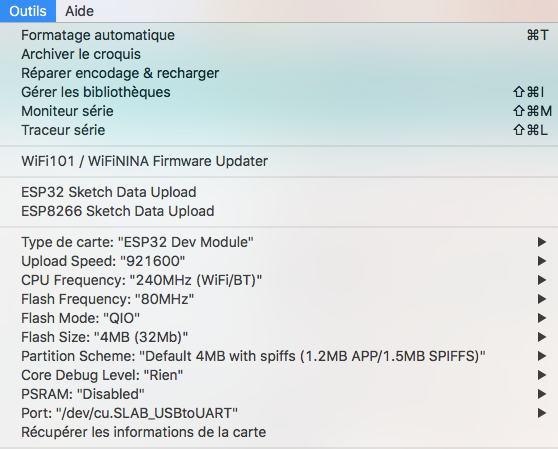Select Réparer encodage & recharger
This screenshot has height=449, width=558.
(279, 73)
